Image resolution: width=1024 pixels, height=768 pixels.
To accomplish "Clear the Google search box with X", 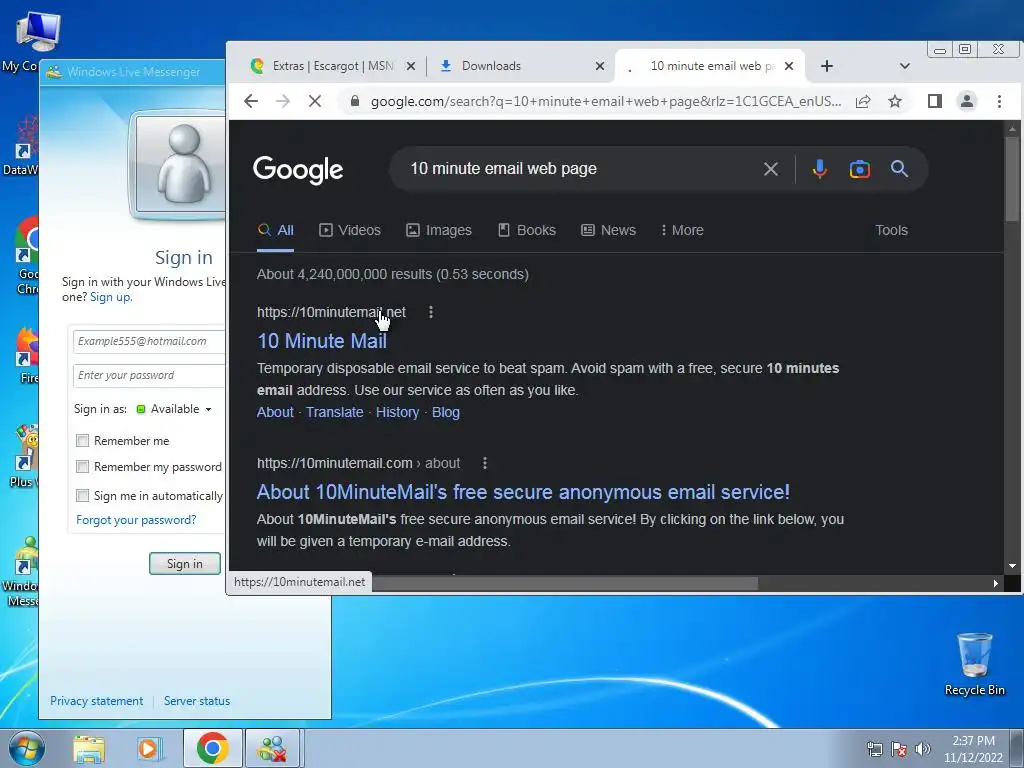I will click(771, 169).
